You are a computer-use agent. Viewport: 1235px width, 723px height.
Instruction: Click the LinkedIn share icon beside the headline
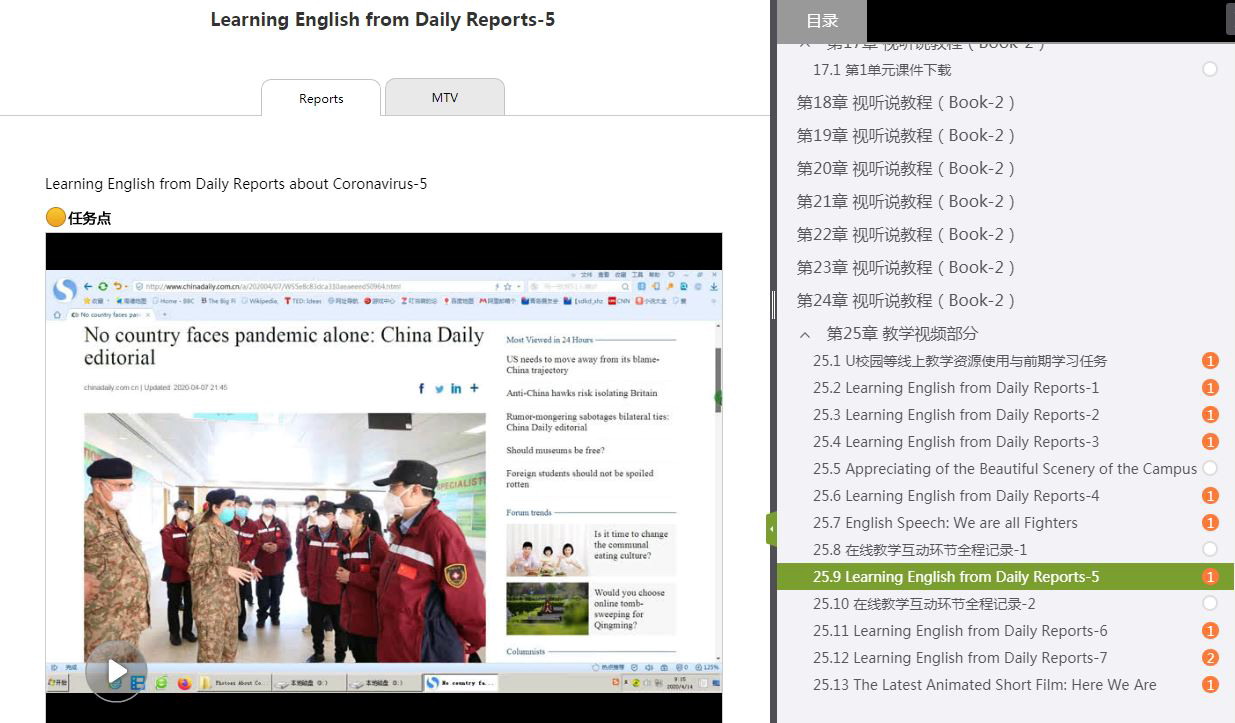tap(456, 388)
